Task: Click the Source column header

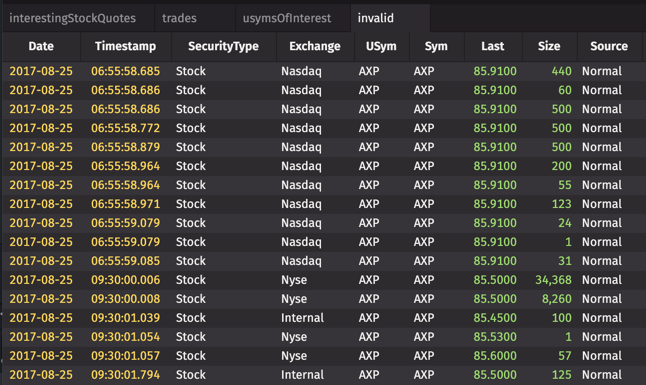Action: point(609,46)
